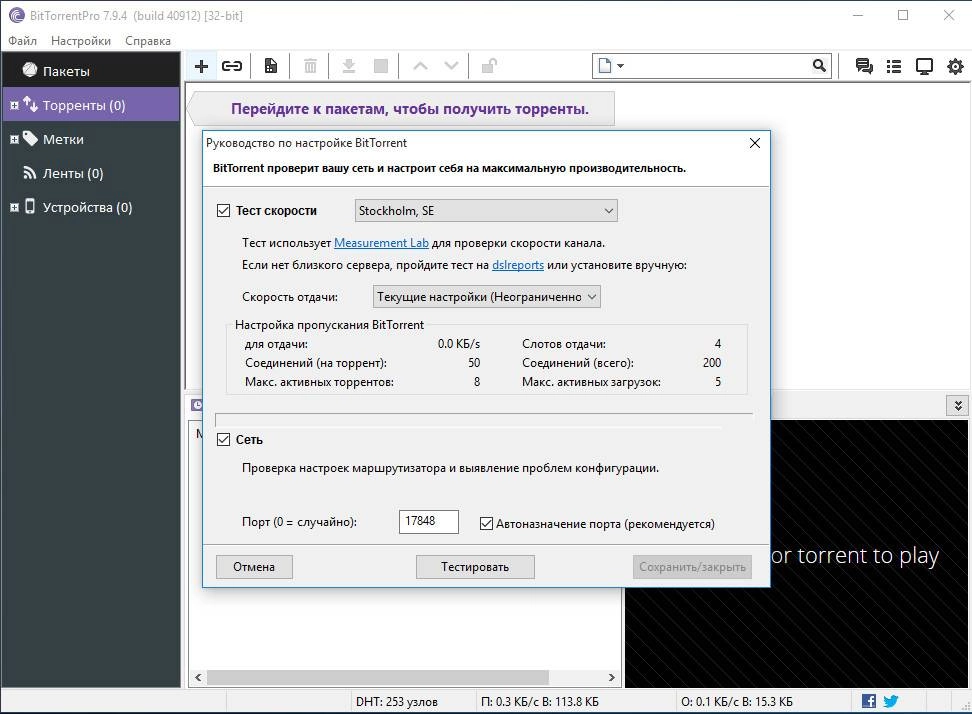The image size is (972, 714).
Task: Run search with magnifier icon
Action: coord(819,66)
